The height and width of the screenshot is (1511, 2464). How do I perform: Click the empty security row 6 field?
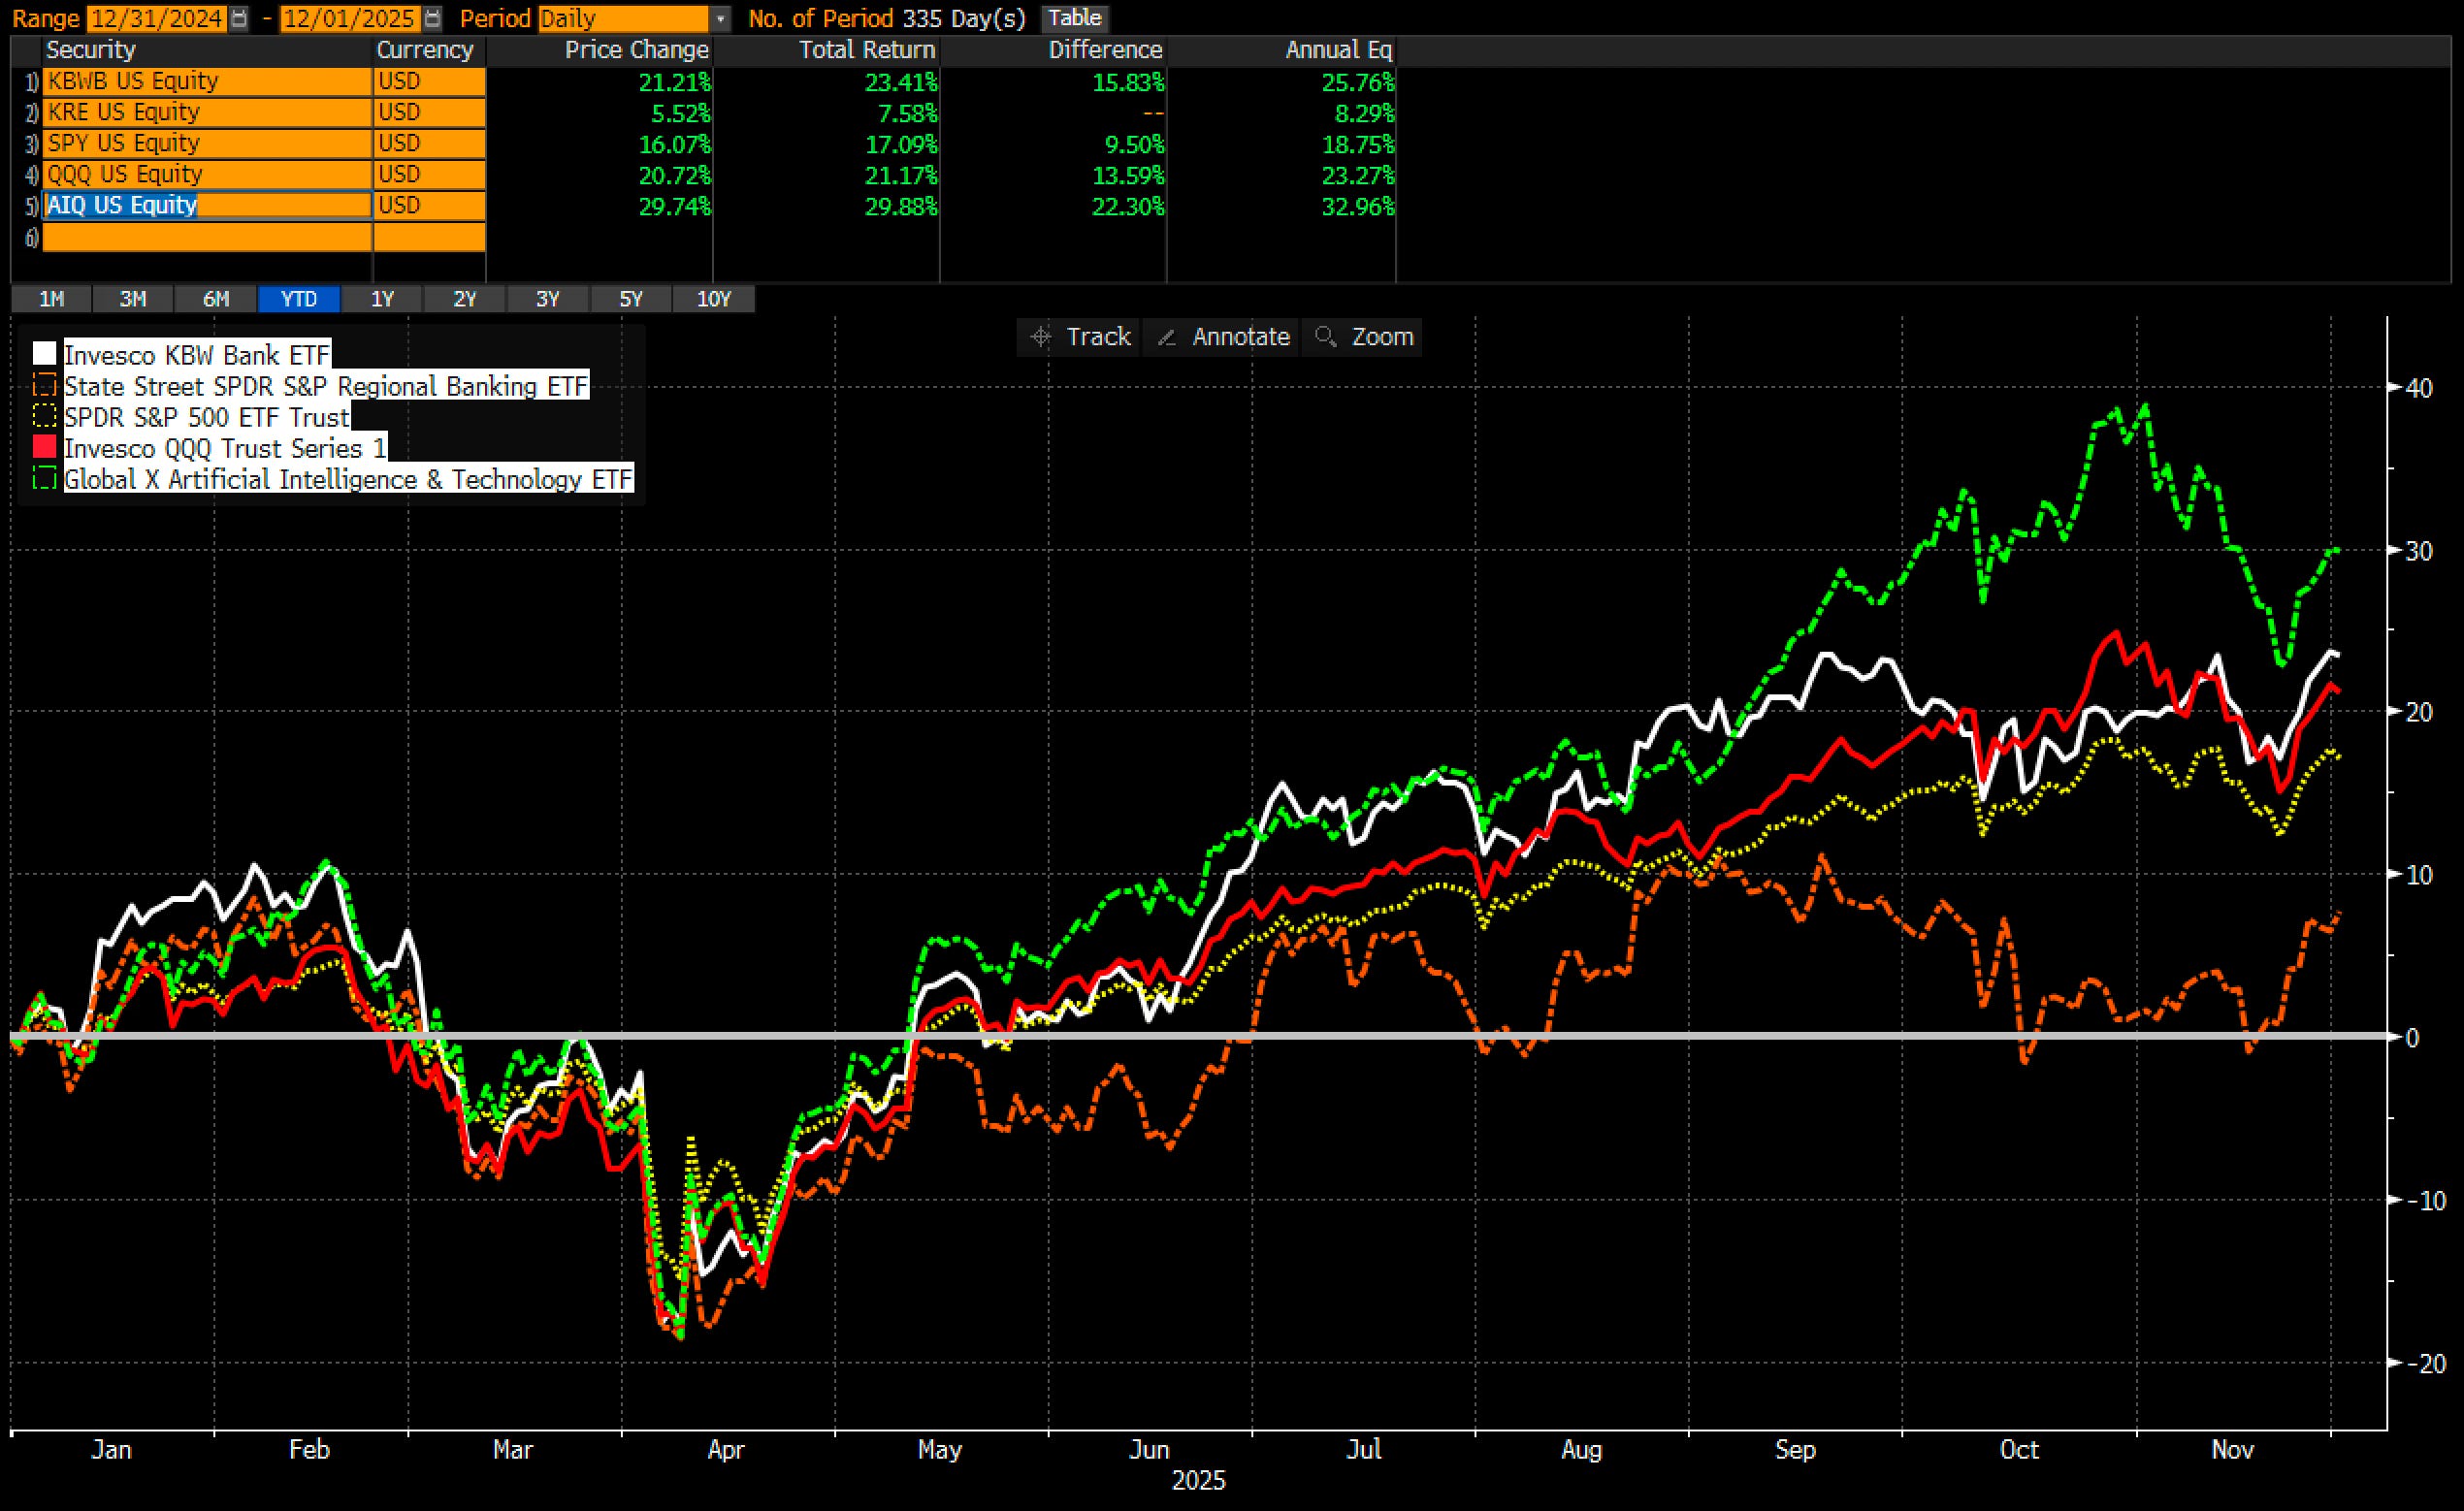[x=206, y=237]
